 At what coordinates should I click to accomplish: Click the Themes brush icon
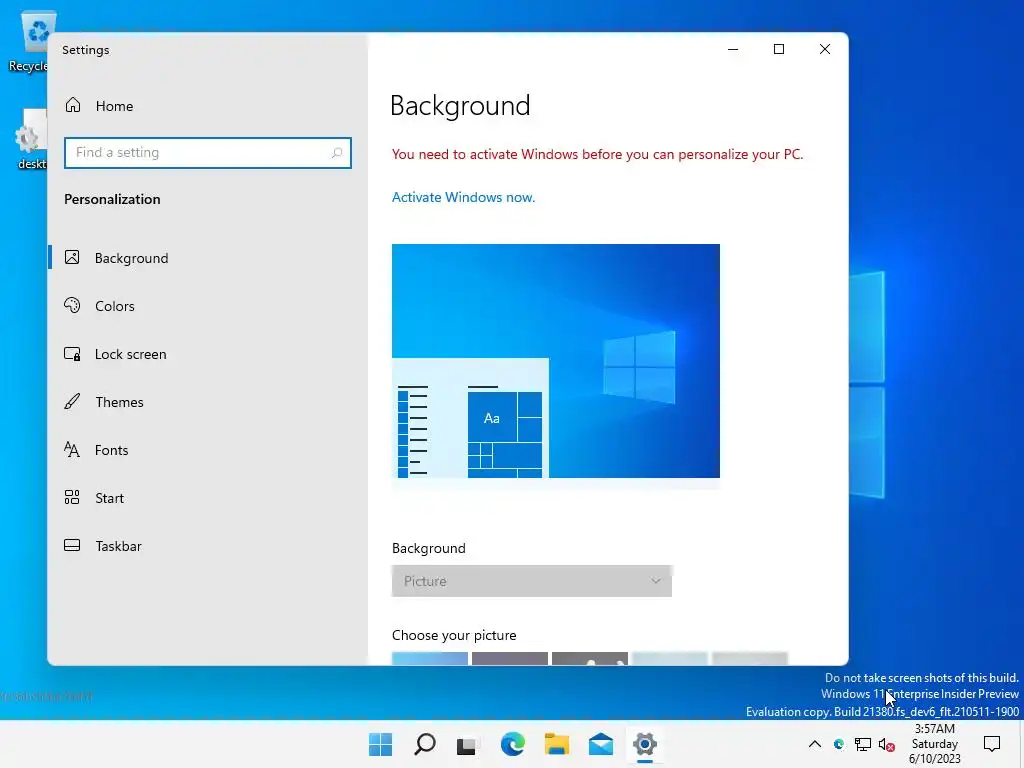tap(72, 401)
